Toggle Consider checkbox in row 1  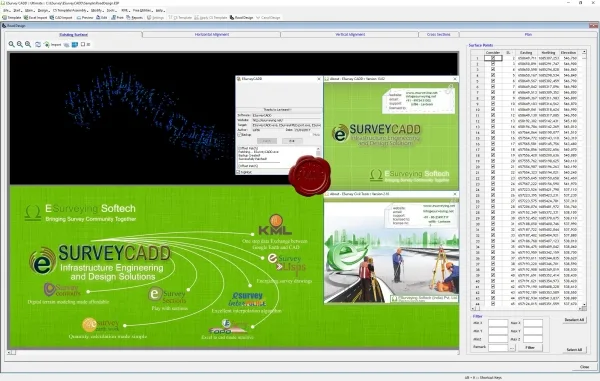click(x=493, y=58)
